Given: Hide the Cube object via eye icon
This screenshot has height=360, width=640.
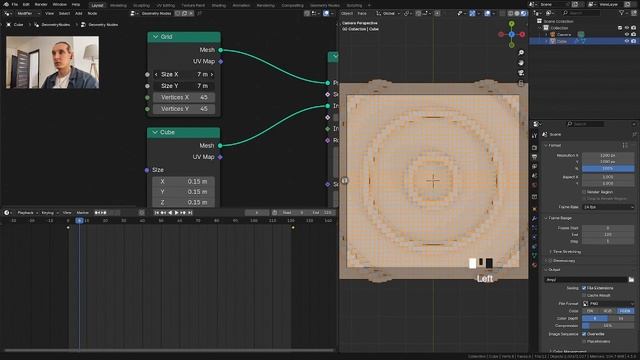Looking at the screenshot, I should (627, 41).
